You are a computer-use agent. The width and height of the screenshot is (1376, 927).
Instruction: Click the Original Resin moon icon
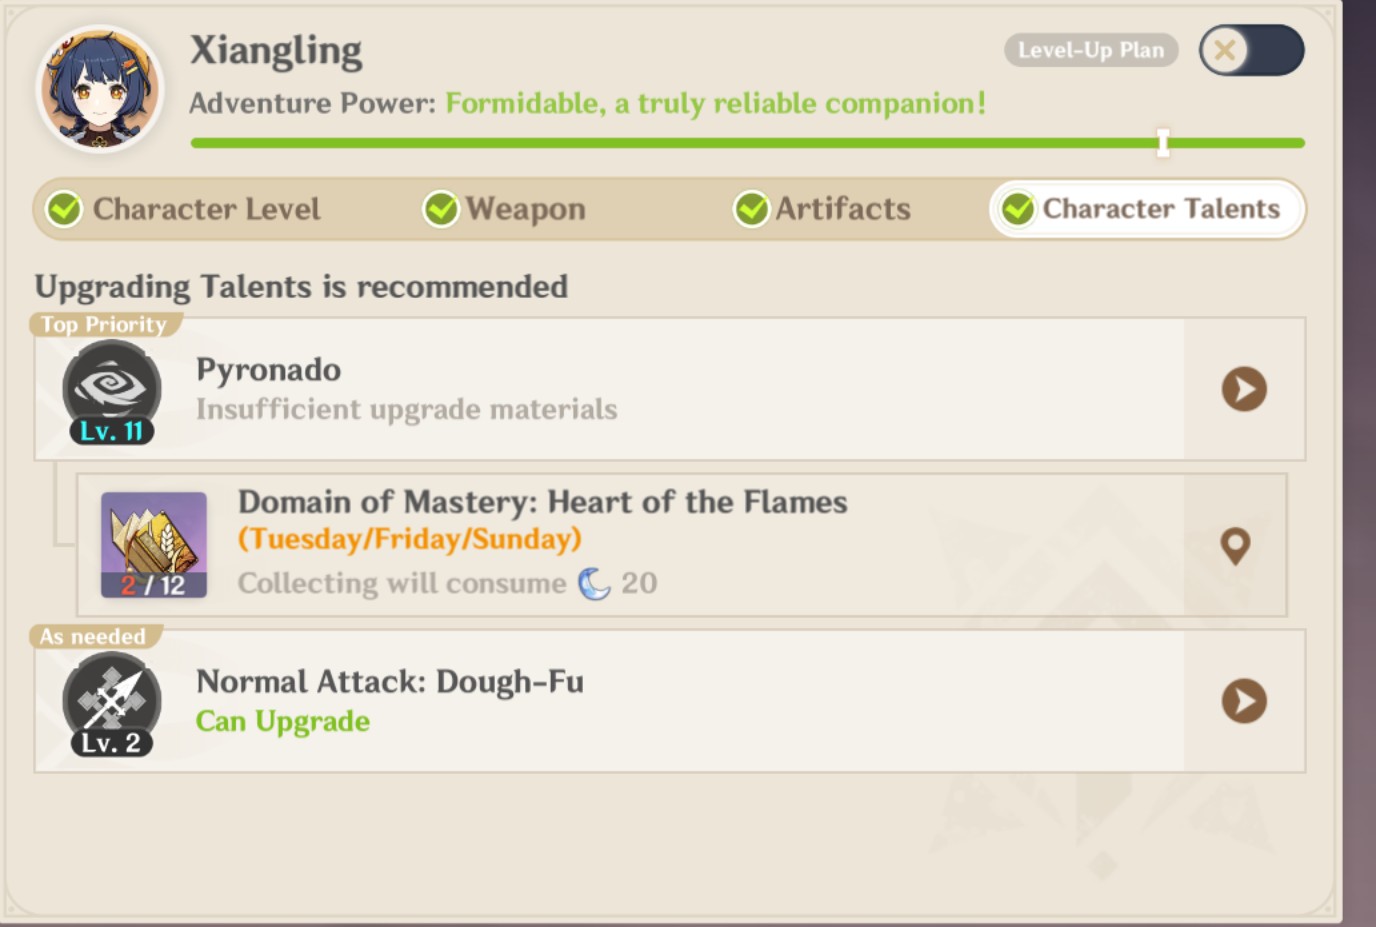pos(594,583)
